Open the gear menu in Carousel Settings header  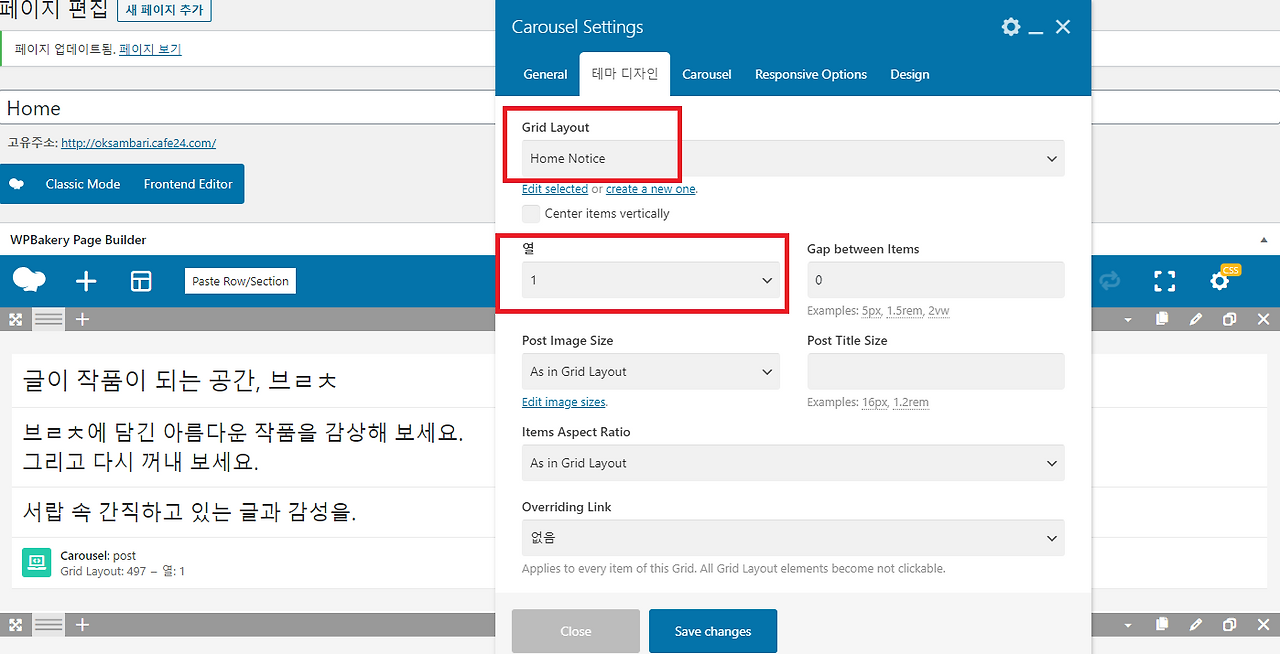point(1011,27)
